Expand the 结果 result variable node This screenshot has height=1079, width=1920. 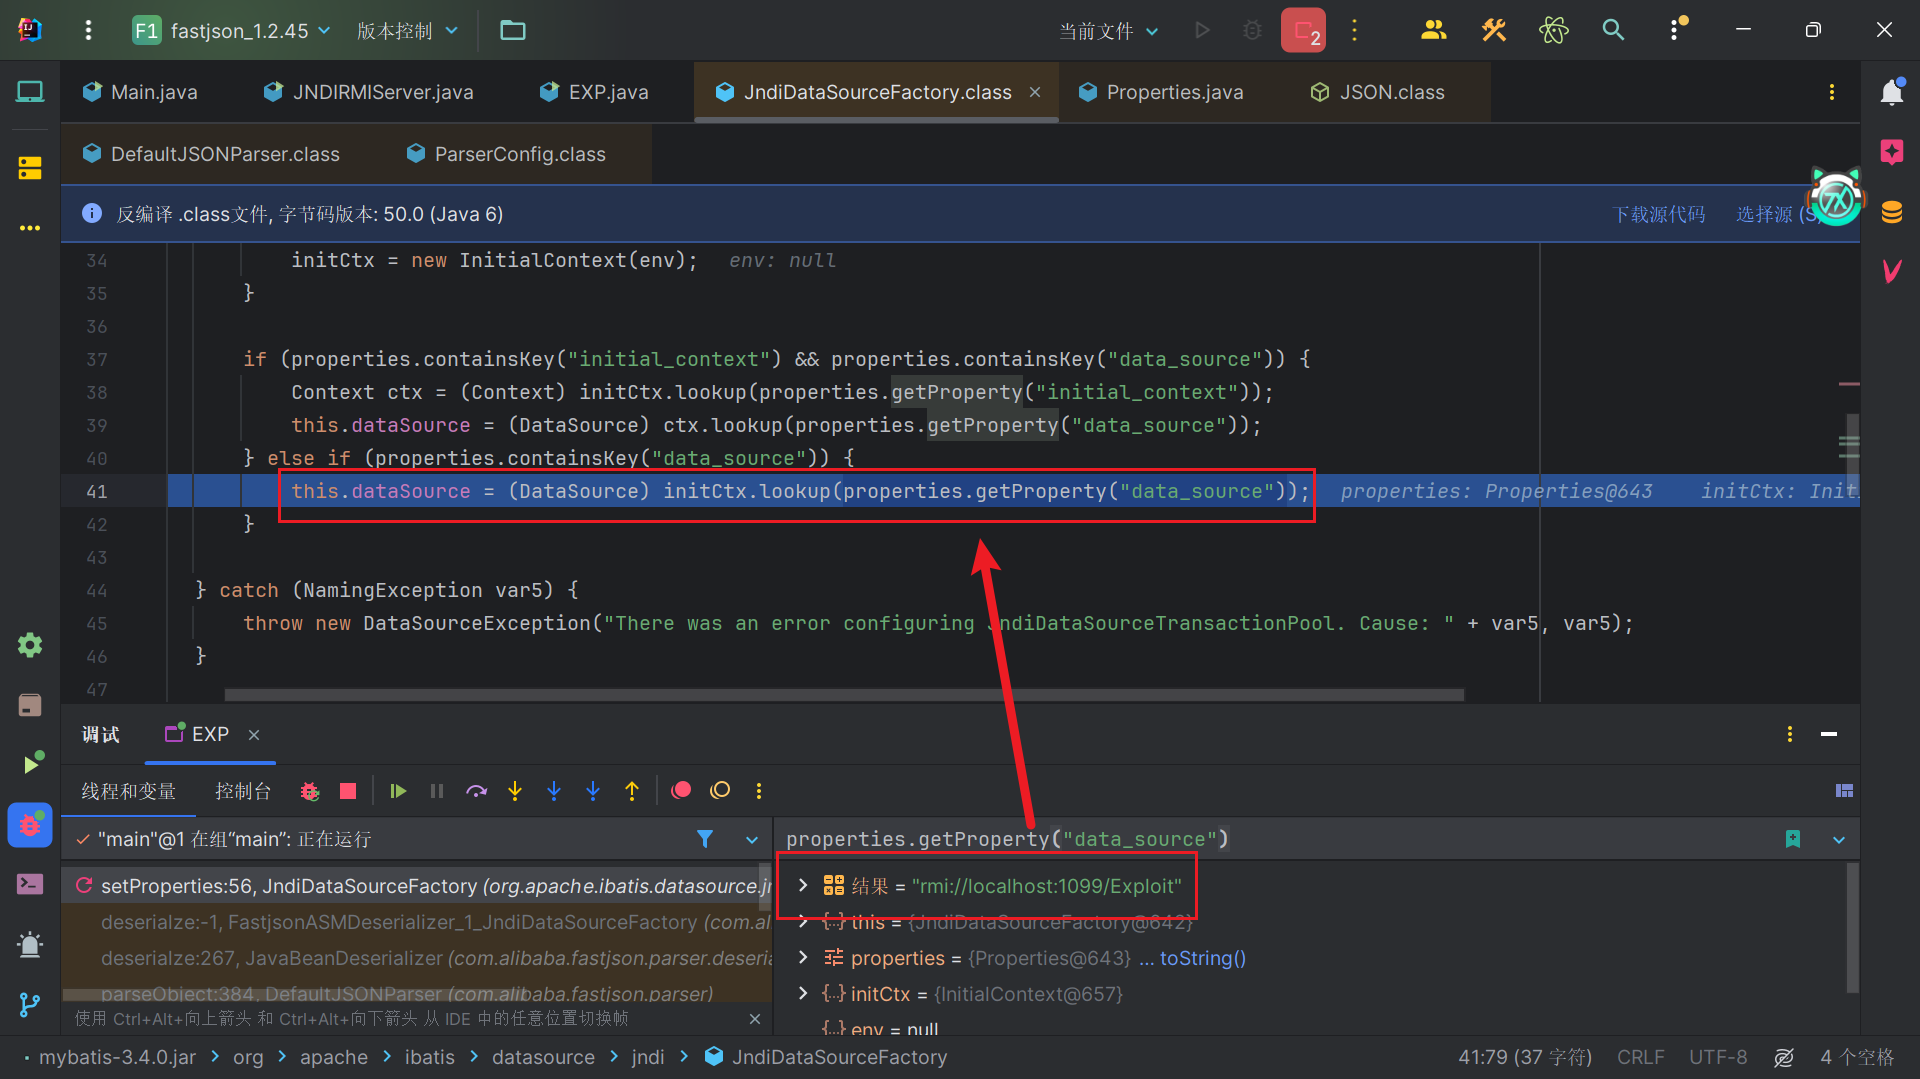[803, 886]
